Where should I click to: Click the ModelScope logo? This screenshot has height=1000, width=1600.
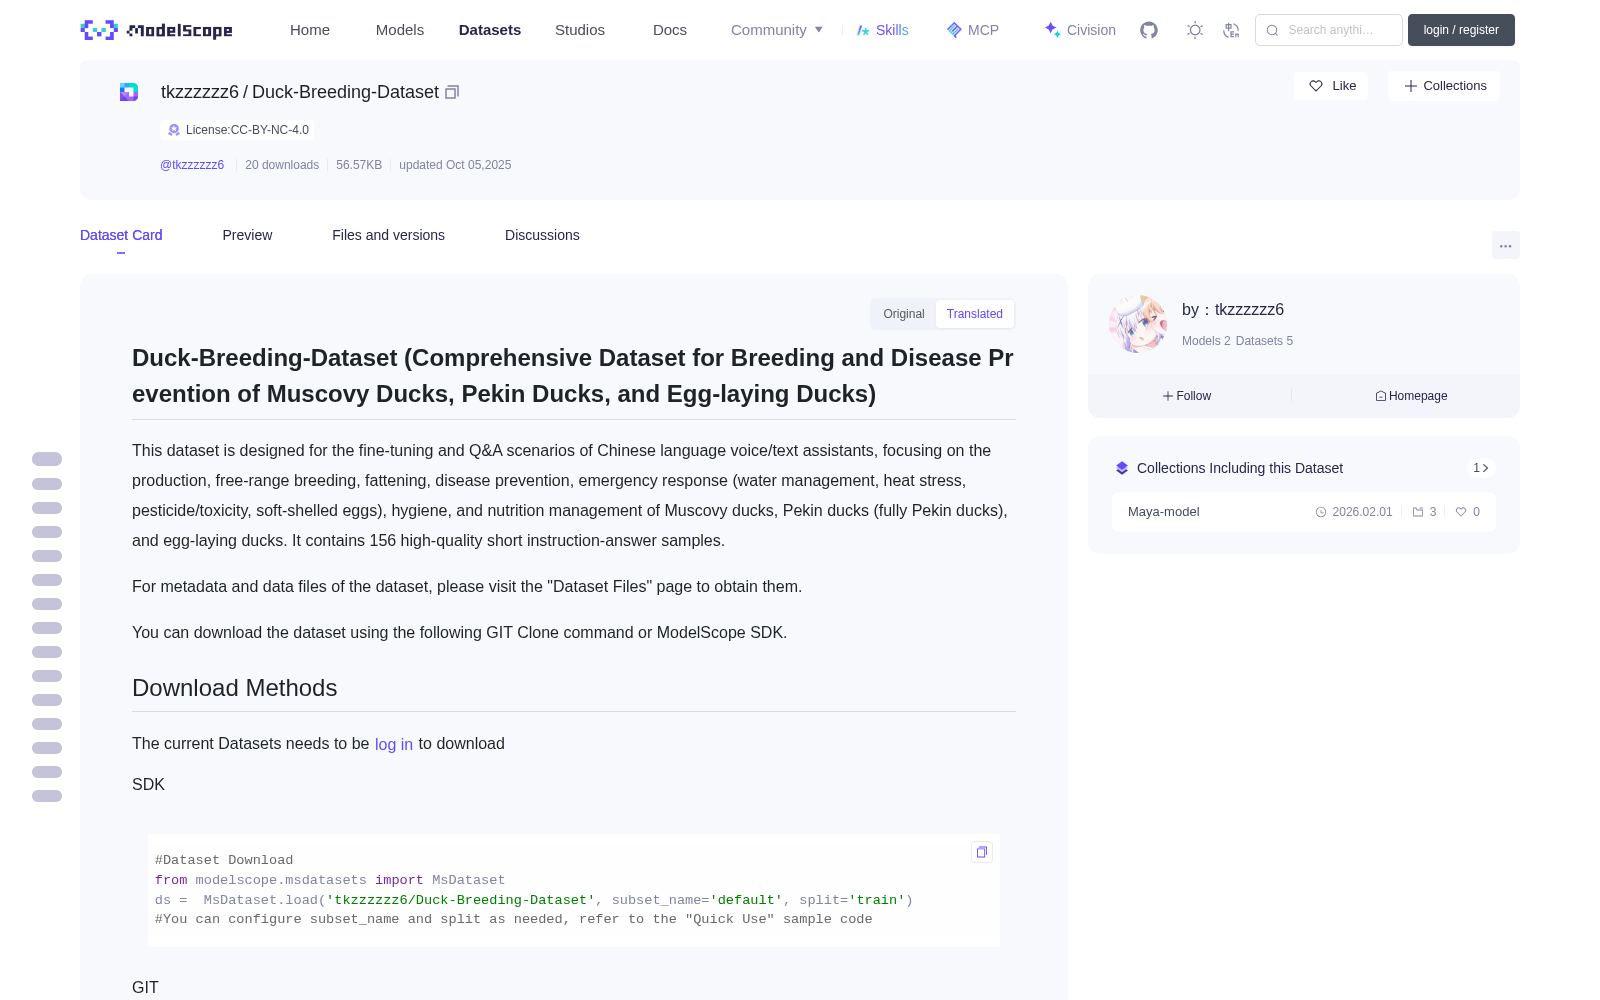tap(157, 30)
